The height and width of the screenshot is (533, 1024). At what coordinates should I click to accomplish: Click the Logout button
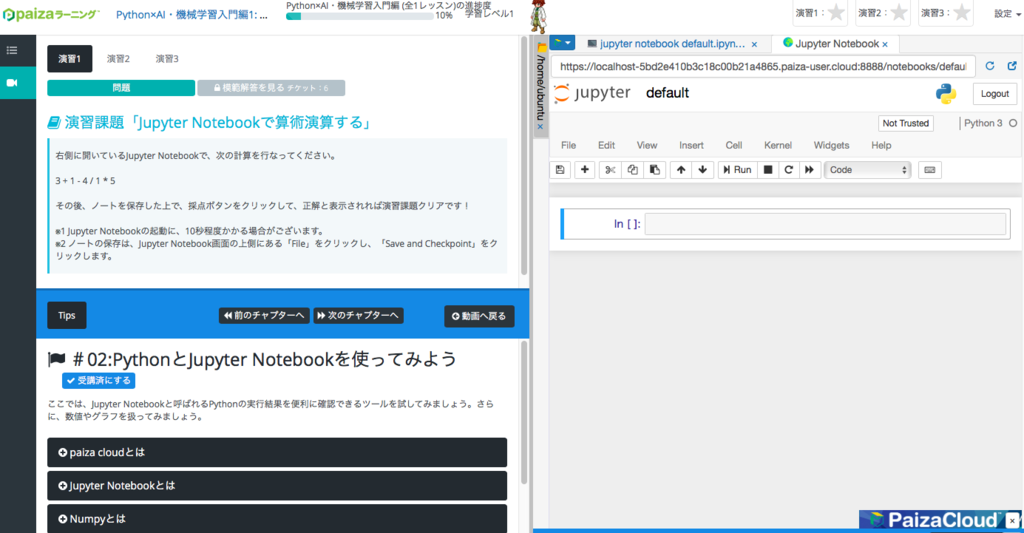click(995, 94)
